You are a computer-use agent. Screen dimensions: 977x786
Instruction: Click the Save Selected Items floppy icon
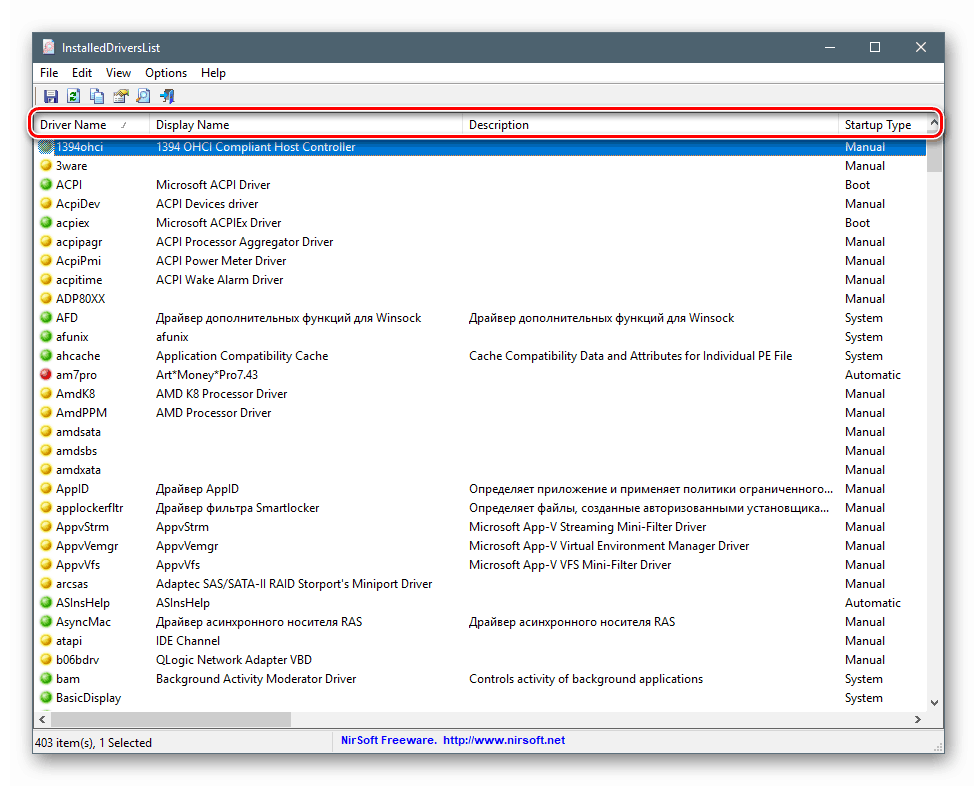click(x=50, y=97)
